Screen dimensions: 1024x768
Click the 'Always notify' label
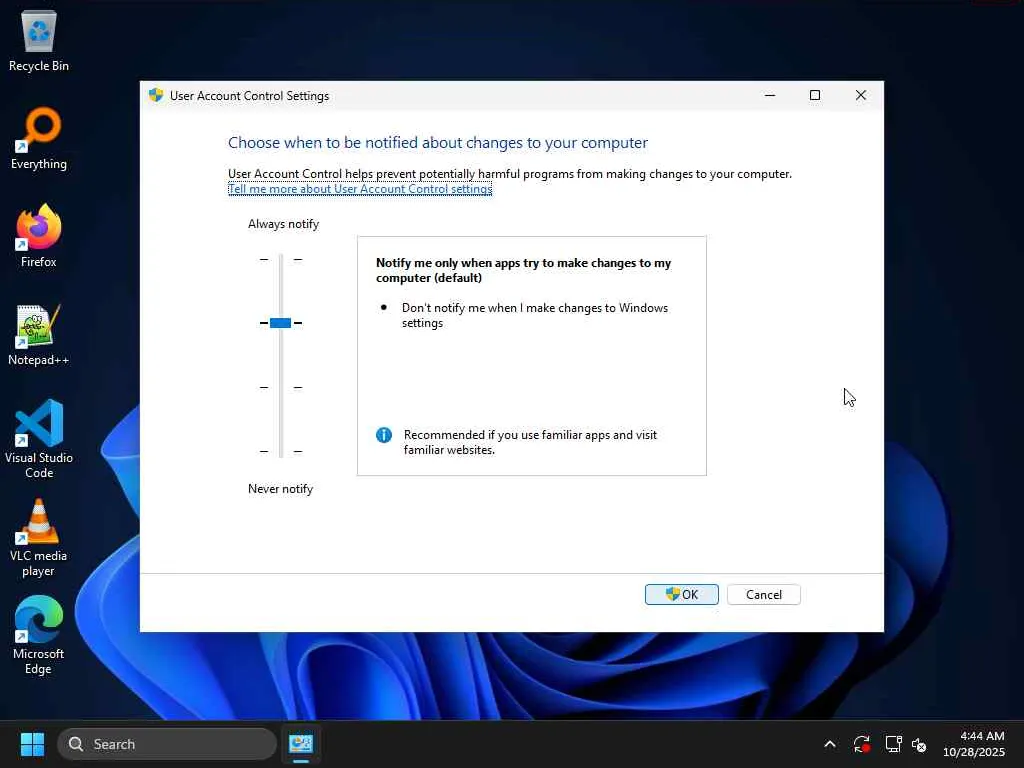pyautogui.click(x=283, y=224)
